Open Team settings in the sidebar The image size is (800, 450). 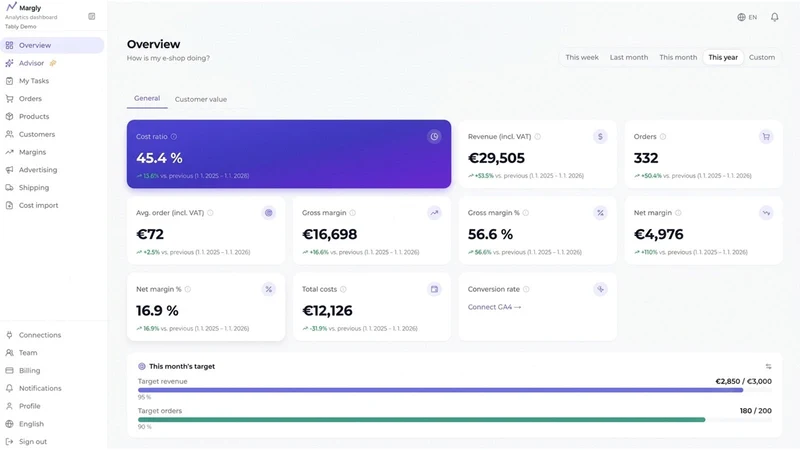tap(52, 353)
